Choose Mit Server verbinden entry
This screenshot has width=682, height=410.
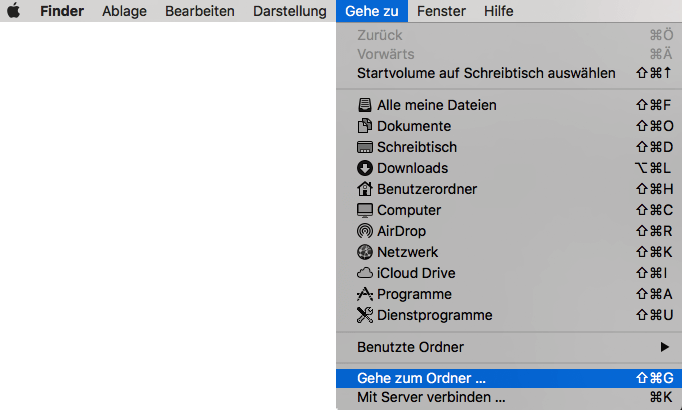point(431,397)
